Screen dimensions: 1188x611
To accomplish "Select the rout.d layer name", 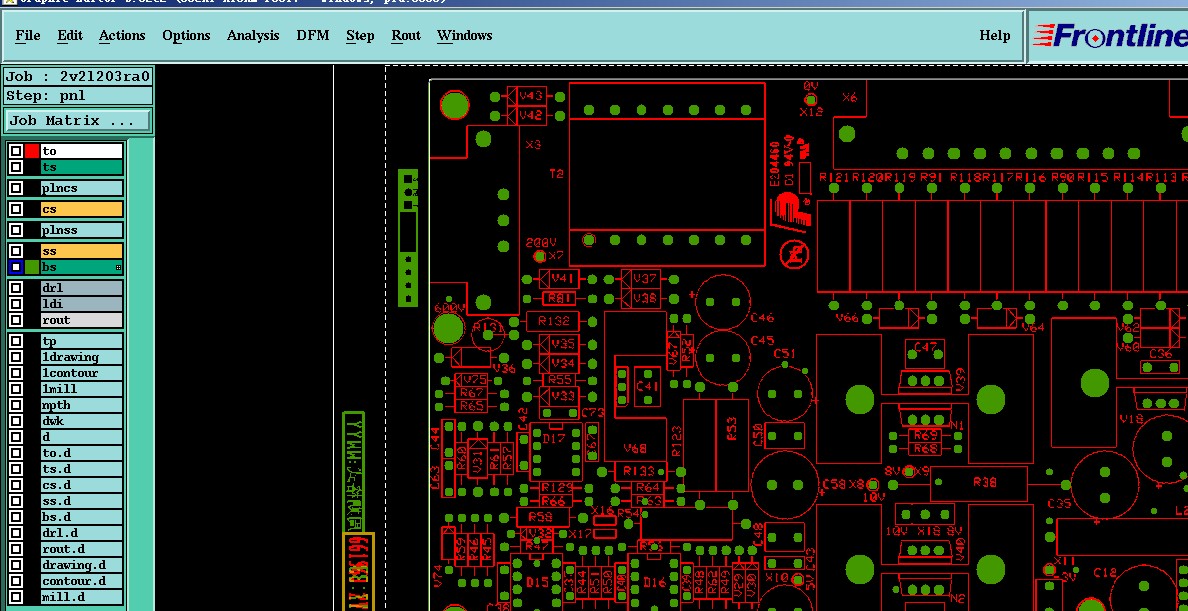I will [x=82, y=549].
